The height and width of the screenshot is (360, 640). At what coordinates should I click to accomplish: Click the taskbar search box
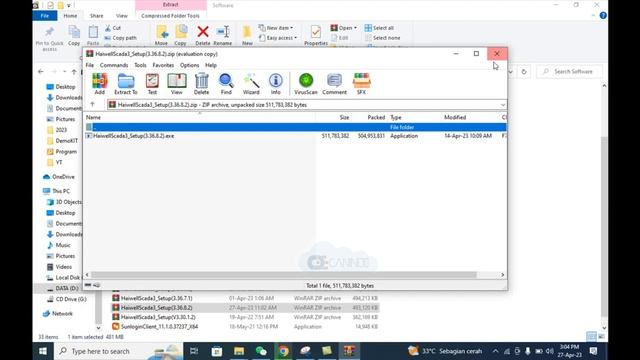pos(118,351)
